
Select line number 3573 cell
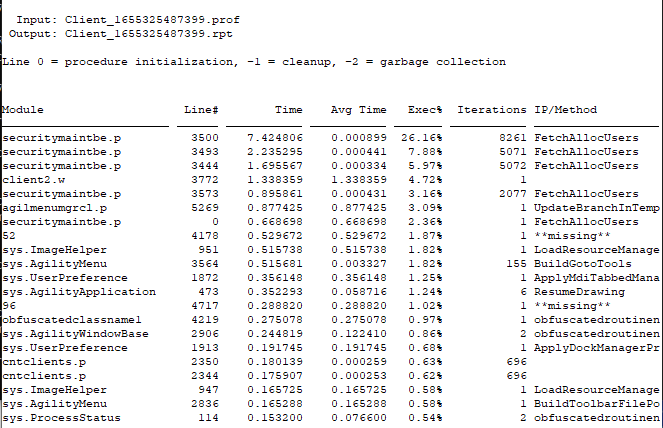(x=205, y=194)
